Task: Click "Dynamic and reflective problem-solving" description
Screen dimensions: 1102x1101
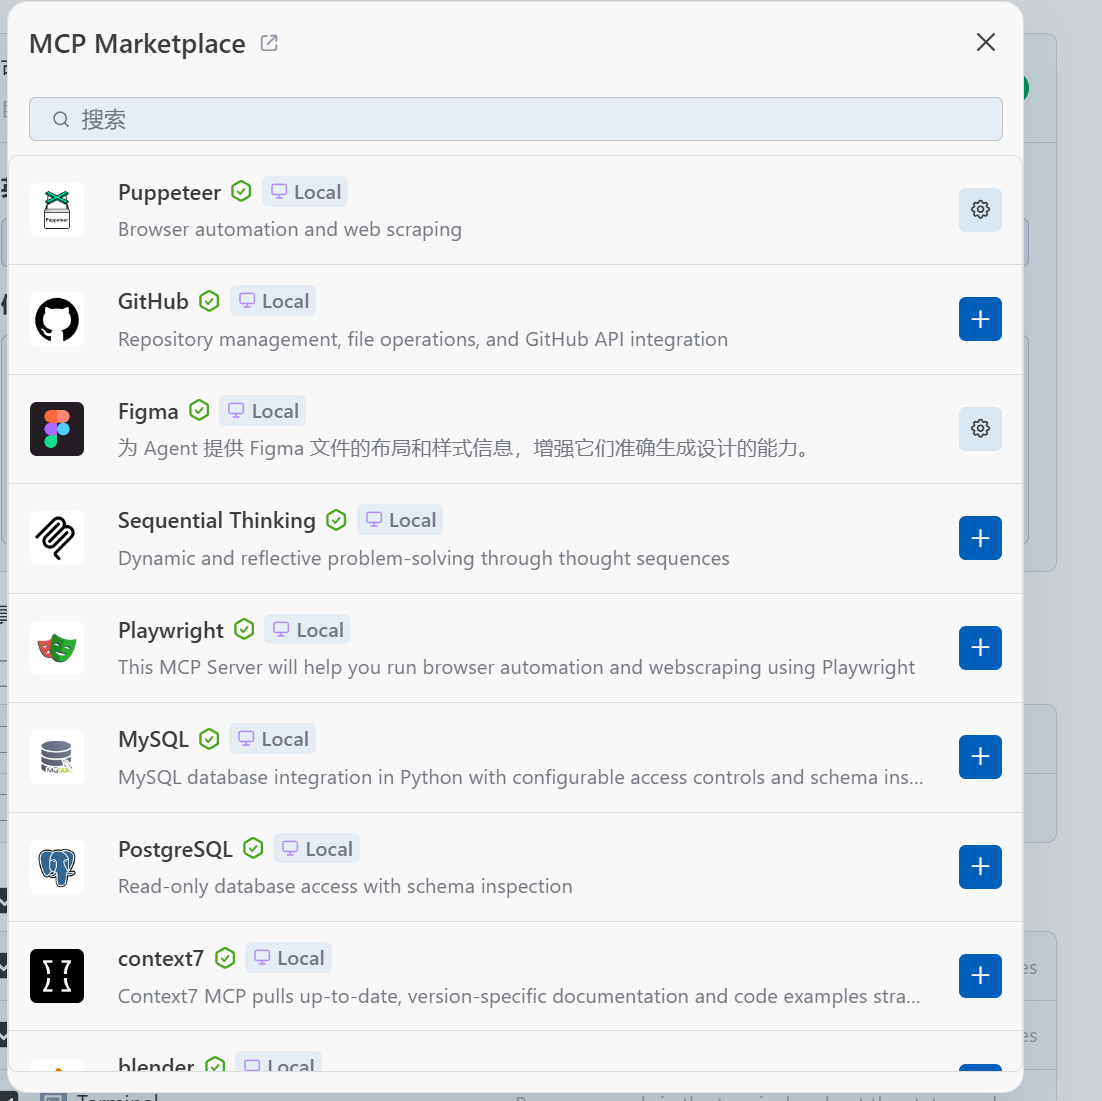Action: click(424, 558)
